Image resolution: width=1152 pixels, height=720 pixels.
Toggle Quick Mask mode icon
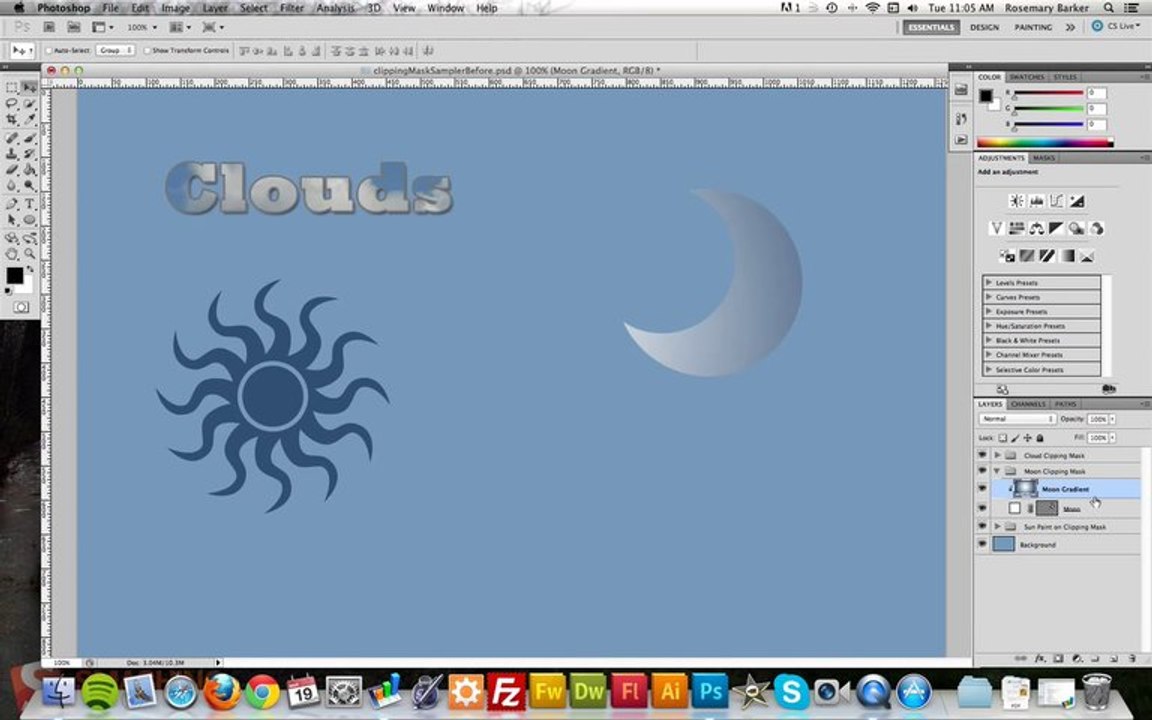point(21,307)
